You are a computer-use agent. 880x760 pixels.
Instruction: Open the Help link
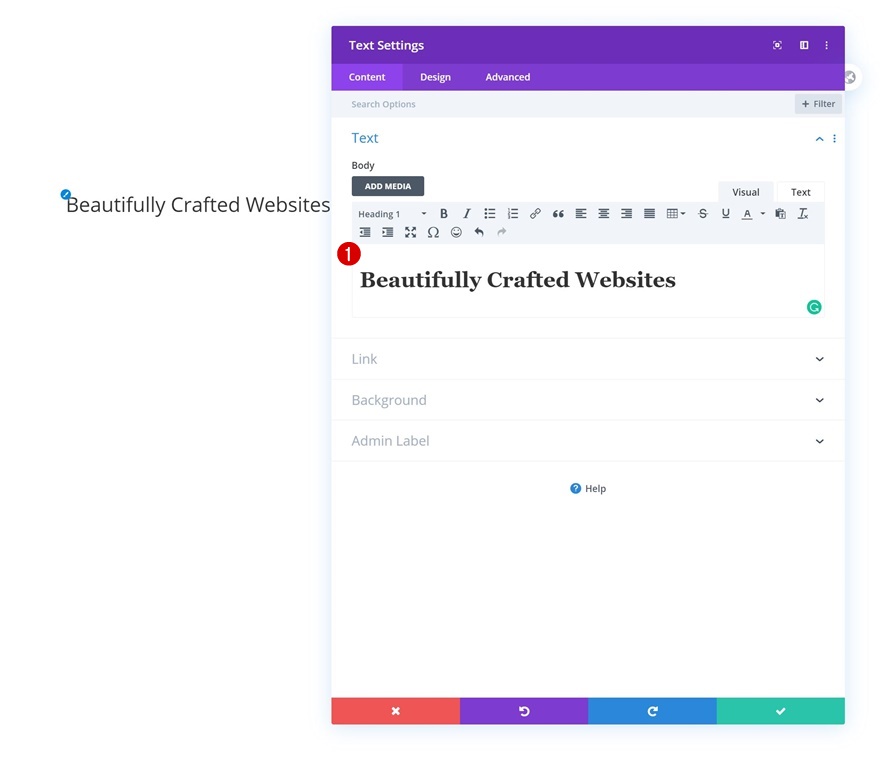coord(588,488)
